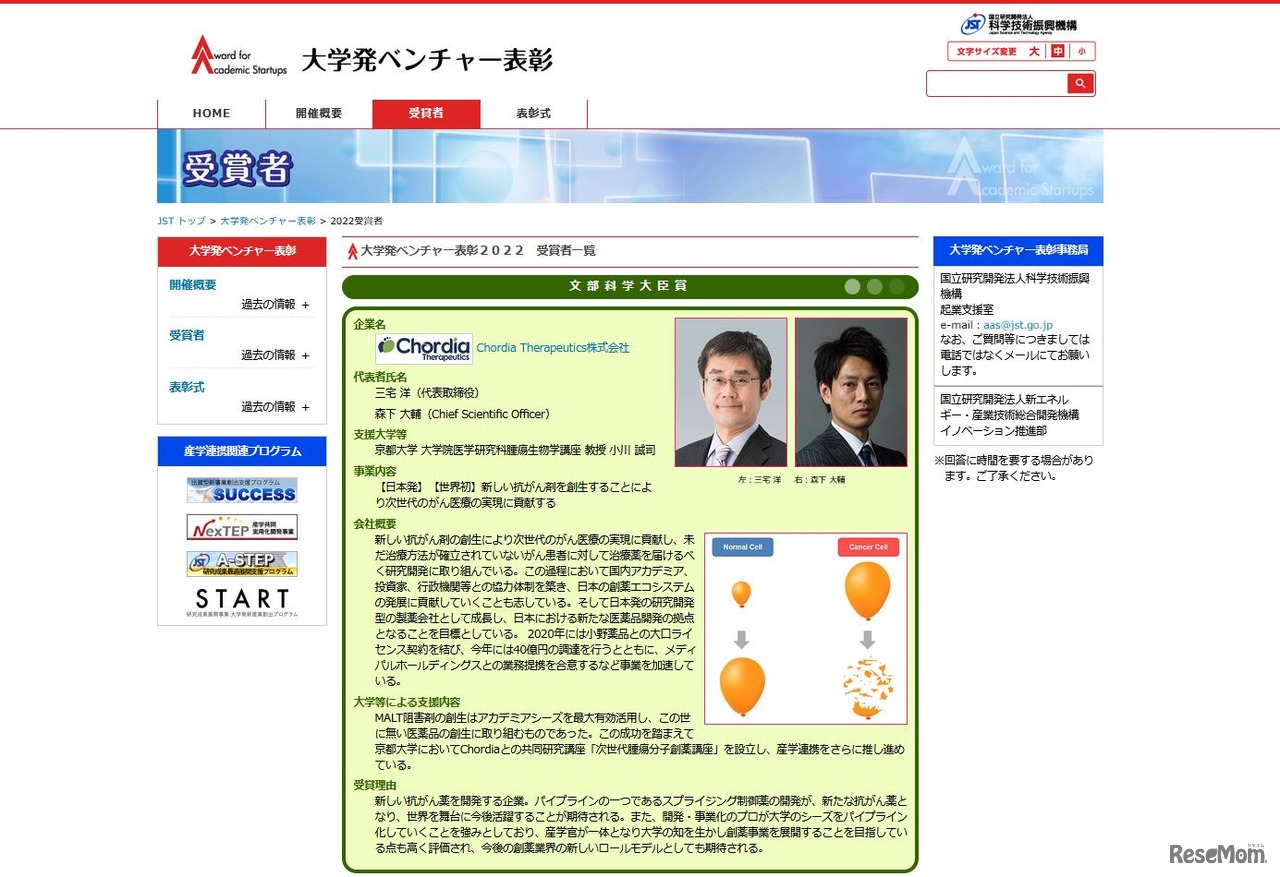Set font size to 小 (small)

pyautogui.click(x=1081, y=51)
